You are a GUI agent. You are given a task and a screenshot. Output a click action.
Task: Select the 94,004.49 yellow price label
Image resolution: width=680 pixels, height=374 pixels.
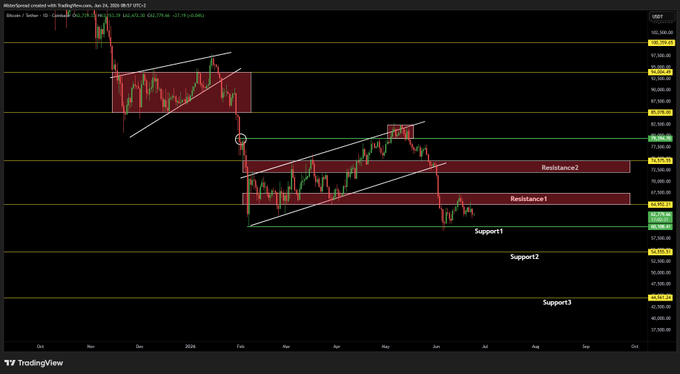(x=661, y=72)
